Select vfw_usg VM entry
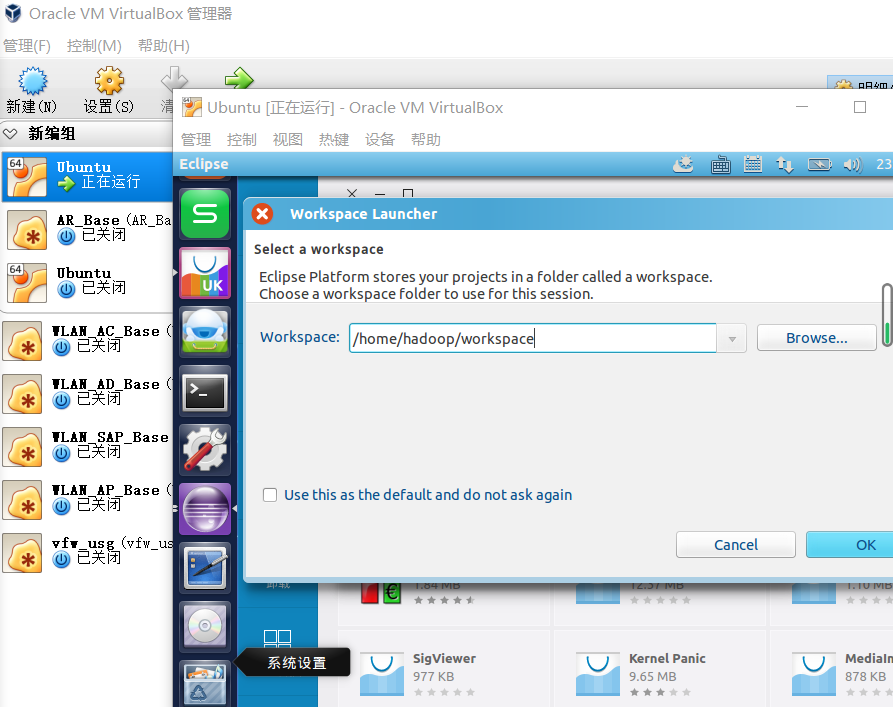This screenshot has width=893, height=707. coord(87,551)
